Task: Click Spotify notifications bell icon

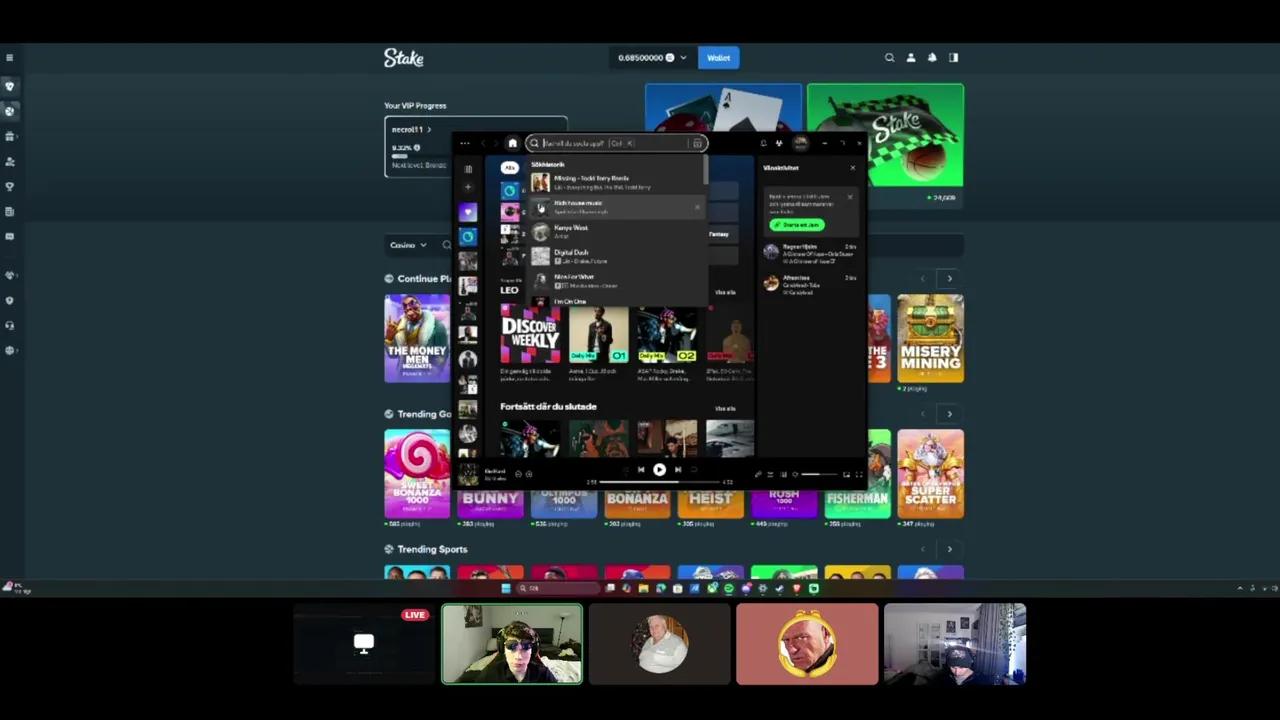Action: [763, 143]
